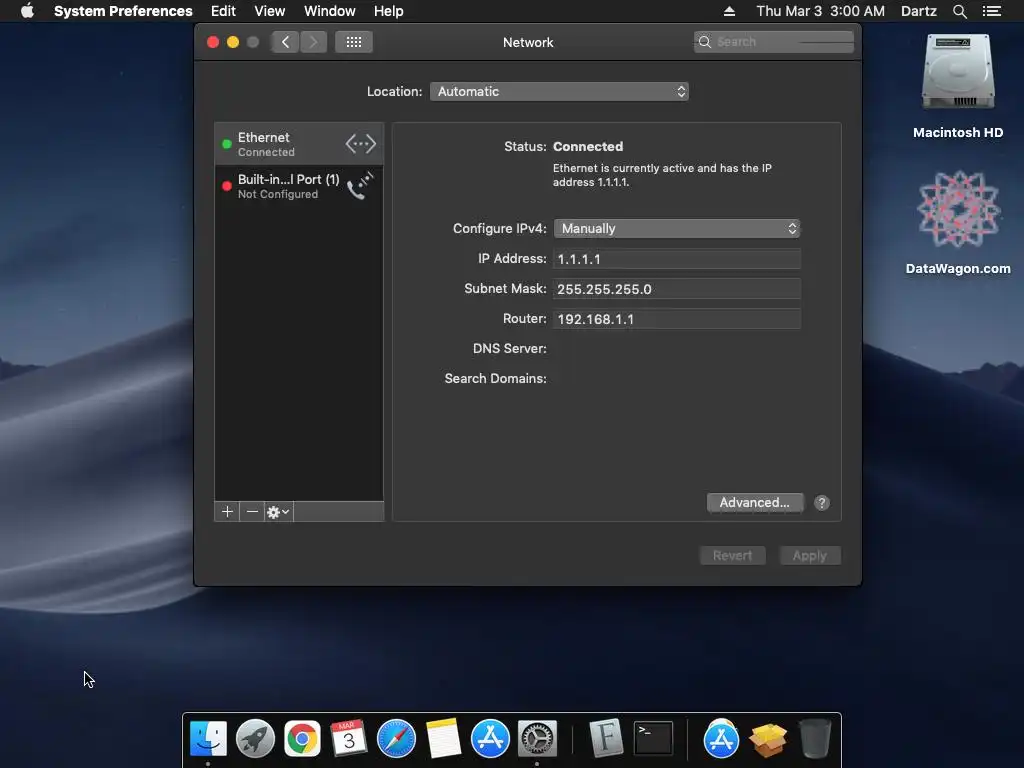Remove the selected service with minus button

click(x=252, y=512)
